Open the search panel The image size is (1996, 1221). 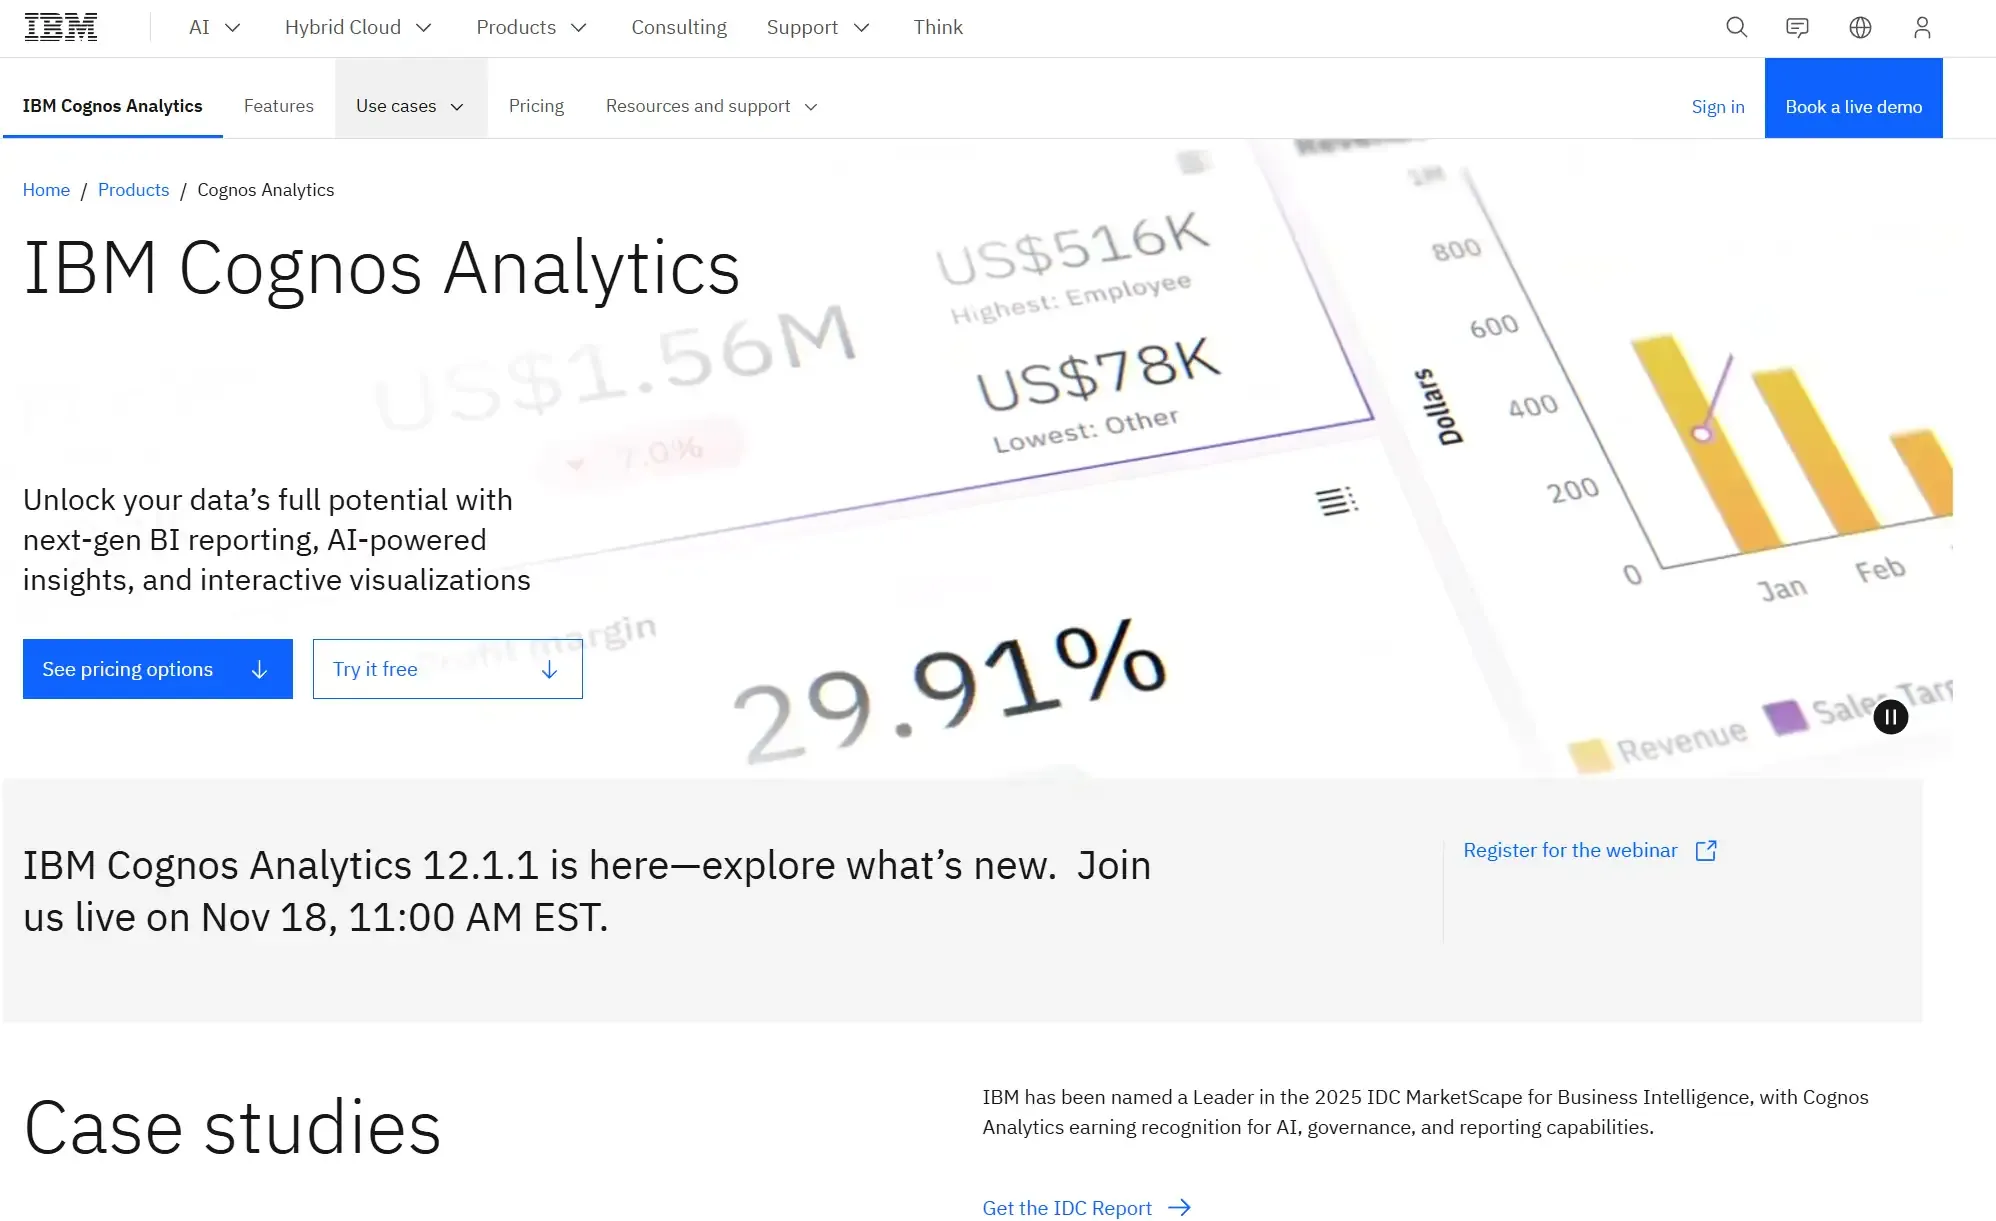1736,27
